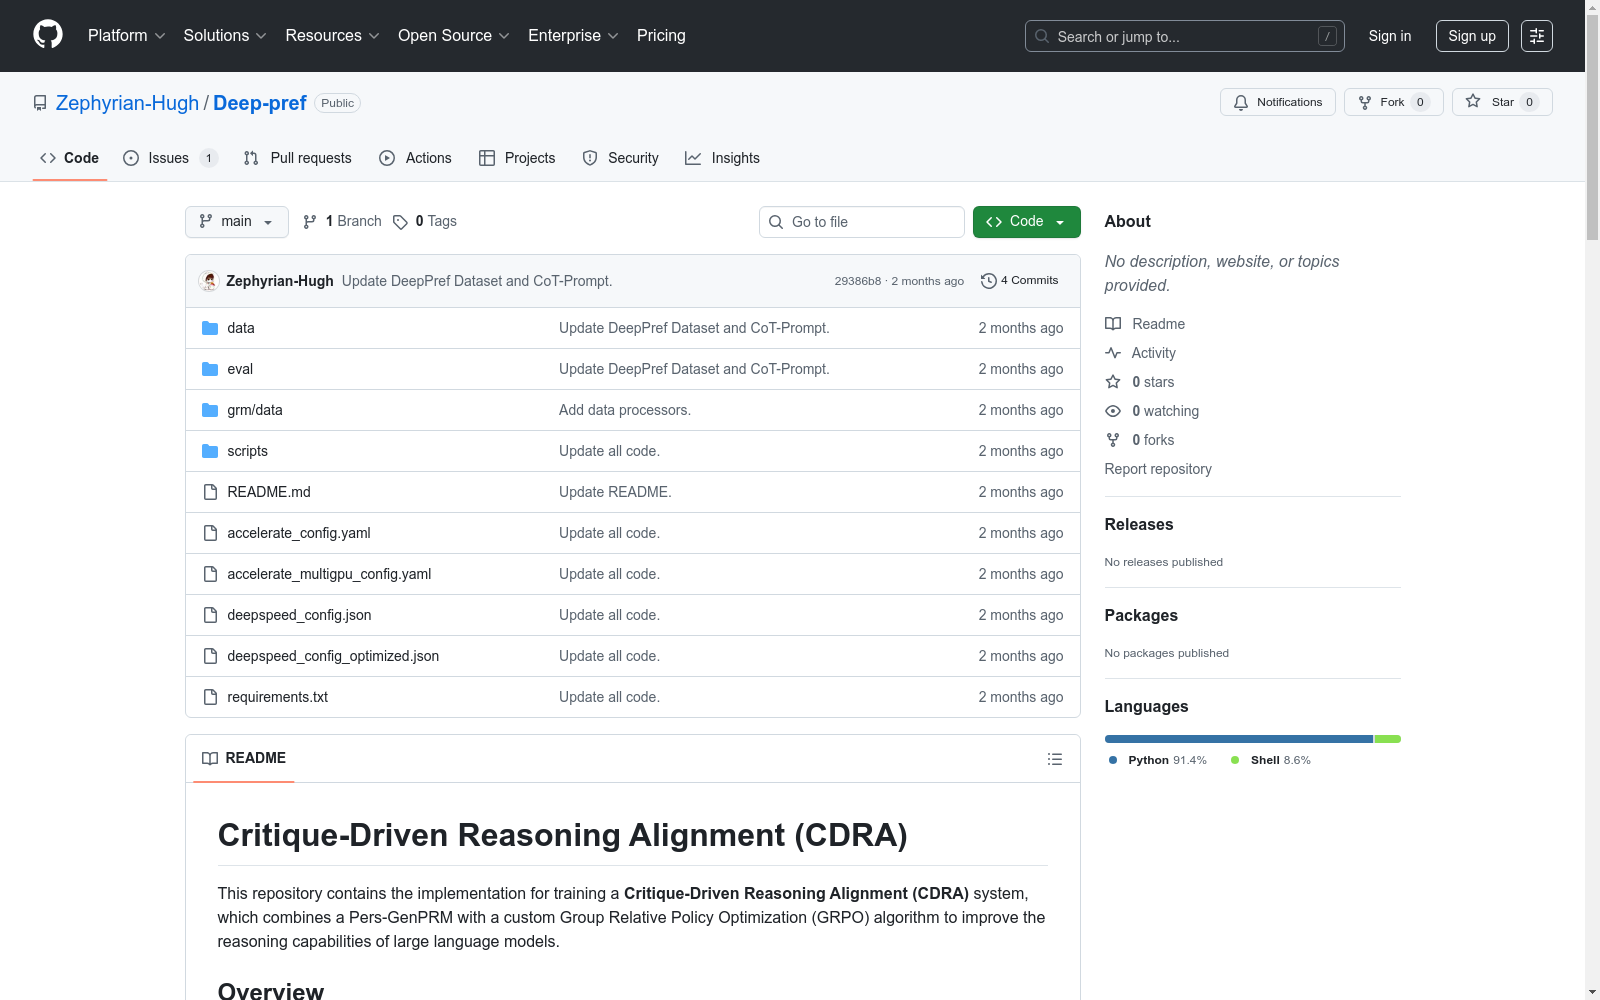Click the Zephyrian-Hugh avatar in commit row
Image resolution: width=1600 pixels, height=1000 pixels.
click(x=209, y=281)
